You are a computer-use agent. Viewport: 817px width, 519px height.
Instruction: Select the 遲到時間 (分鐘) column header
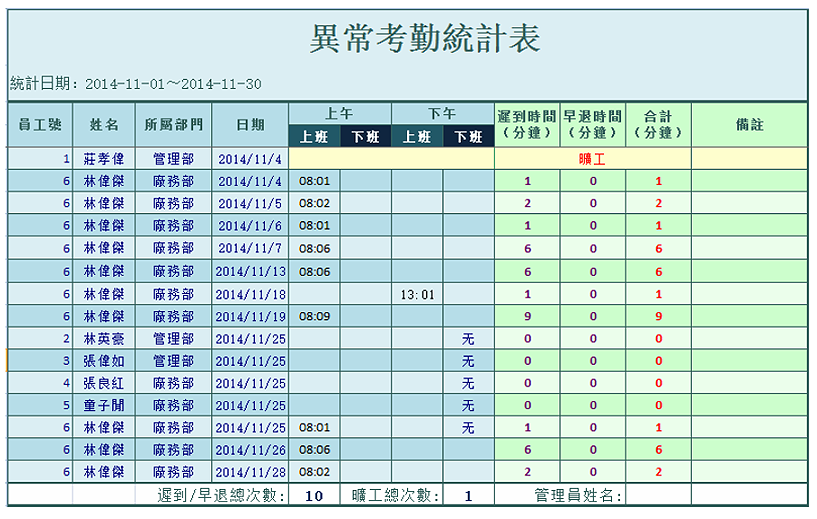click(x=526, y=125)
